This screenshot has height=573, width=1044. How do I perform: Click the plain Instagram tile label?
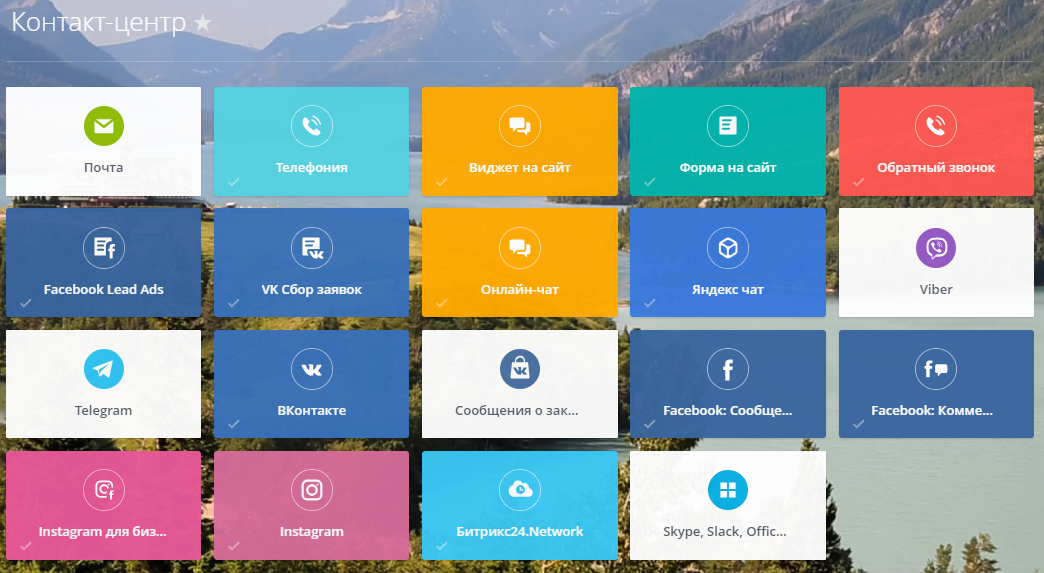click(x=312, y=532)
